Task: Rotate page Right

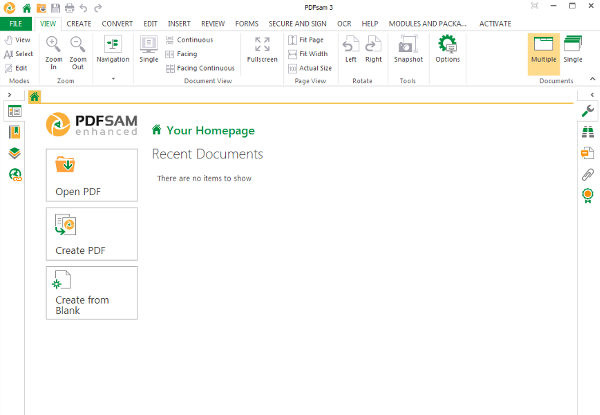Action: point(373,49)
